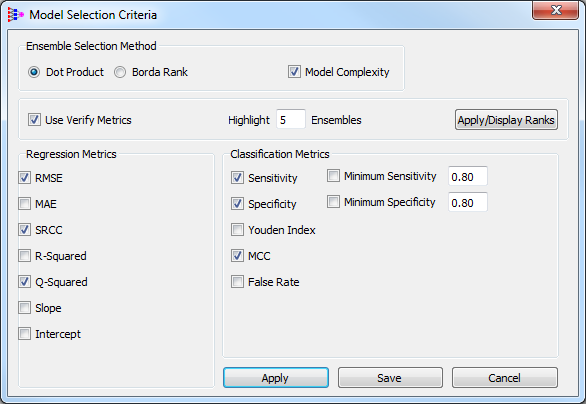Enable the R-Squared metric

25,256
